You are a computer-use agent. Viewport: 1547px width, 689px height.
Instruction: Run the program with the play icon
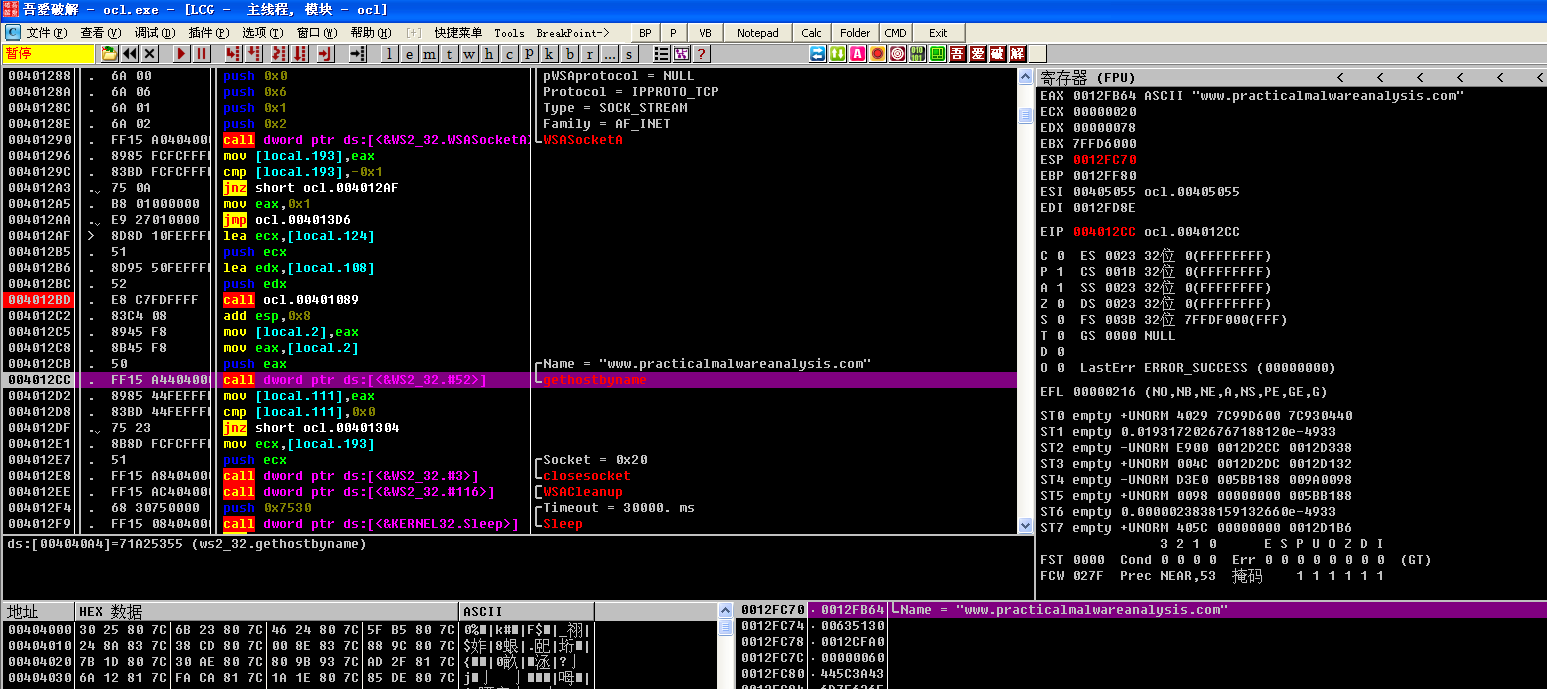click(x=182, y=54)
